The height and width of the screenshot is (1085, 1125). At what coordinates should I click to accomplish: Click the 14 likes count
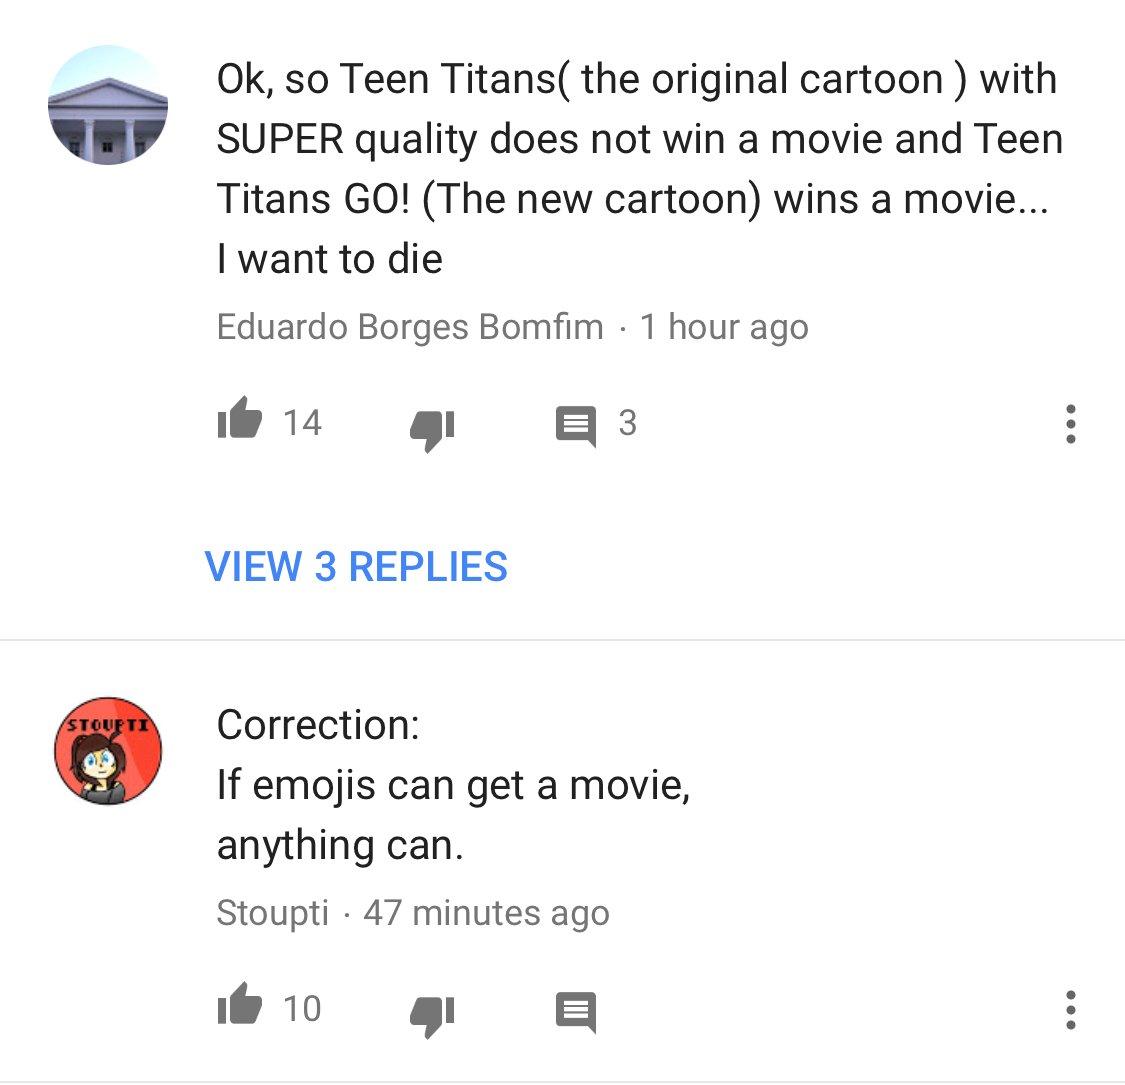302,423
